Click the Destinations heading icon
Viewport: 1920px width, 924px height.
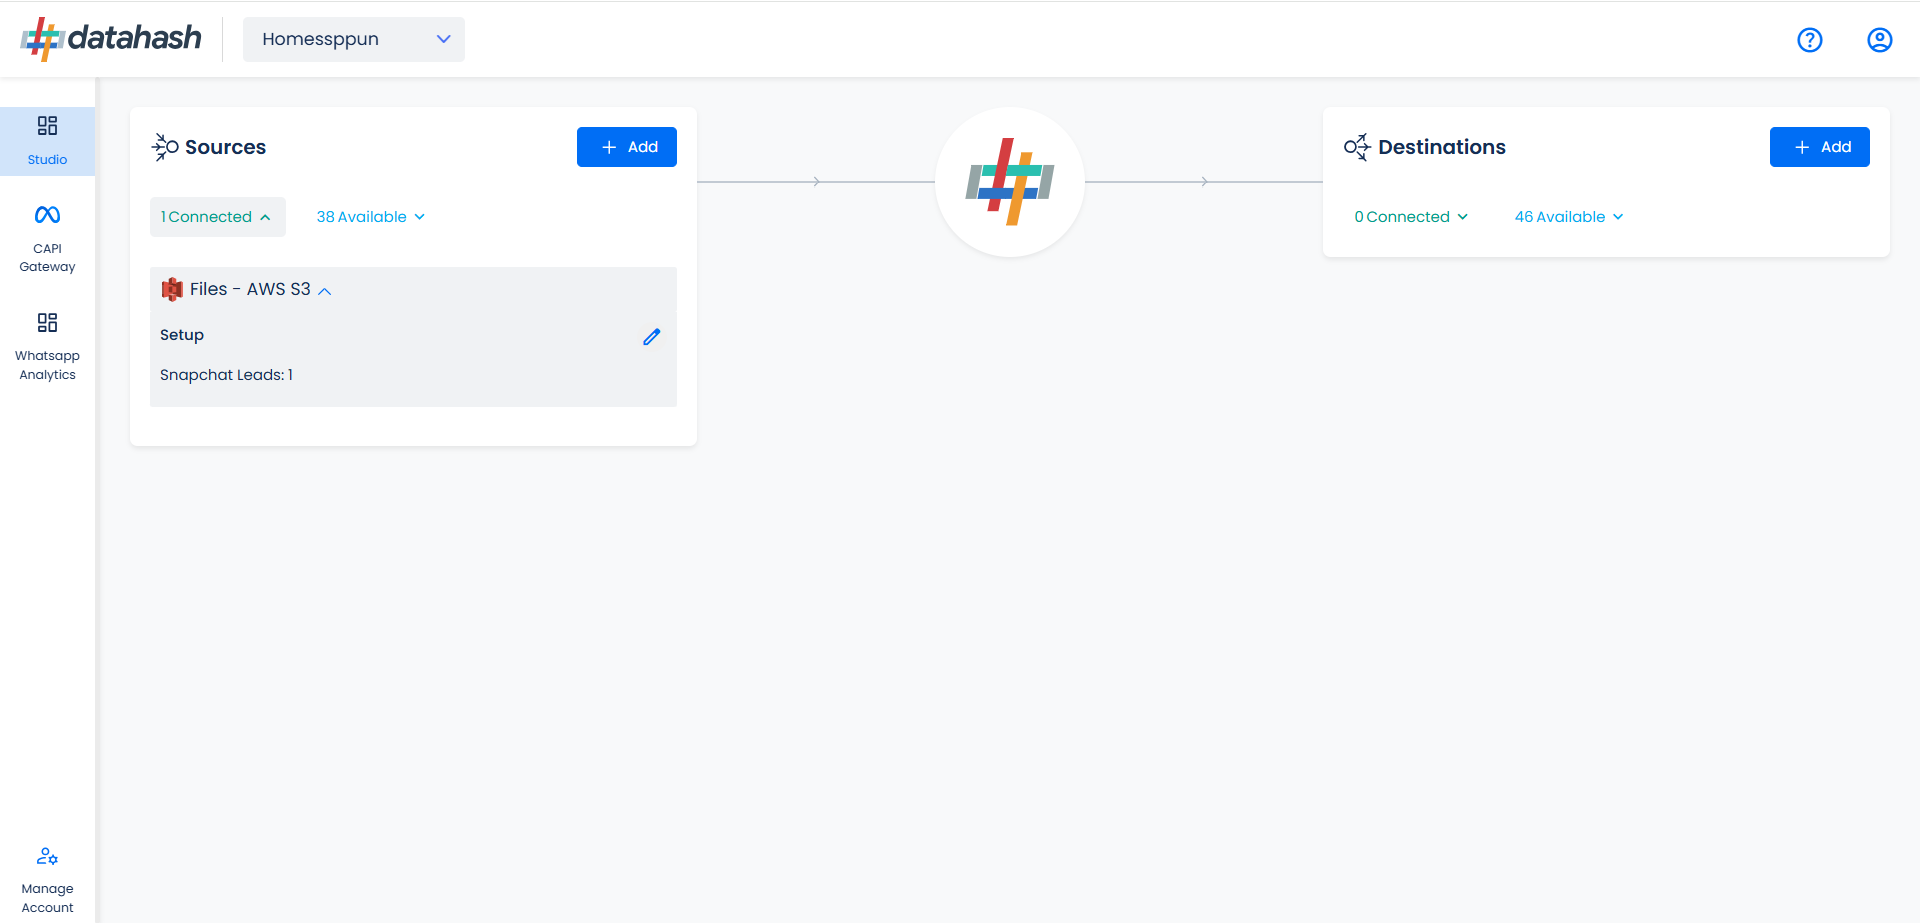click(x=1357, y=147)
